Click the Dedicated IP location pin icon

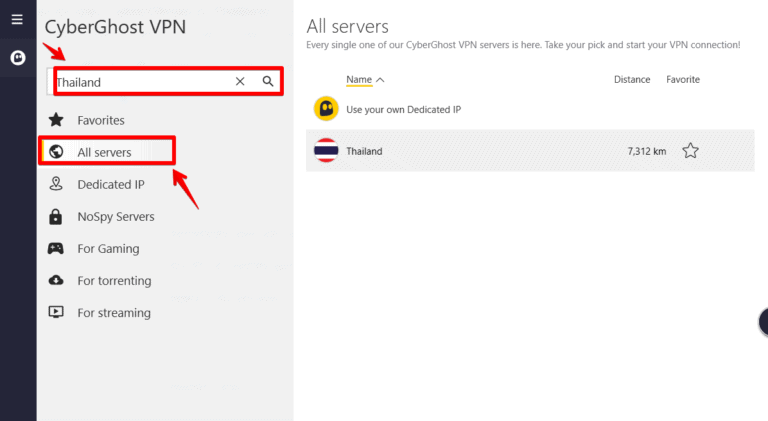pyautogui.click(x=56, y=184)
